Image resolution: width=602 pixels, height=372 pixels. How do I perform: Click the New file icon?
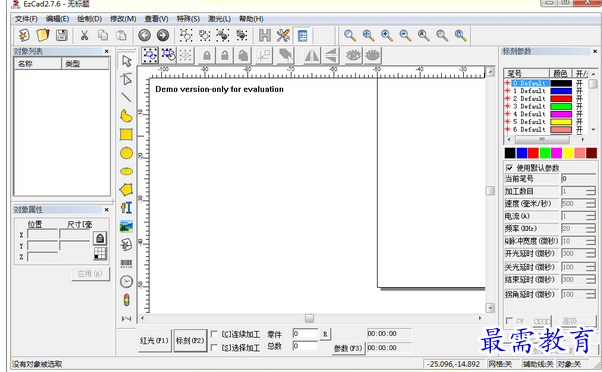tap(24, 35)
